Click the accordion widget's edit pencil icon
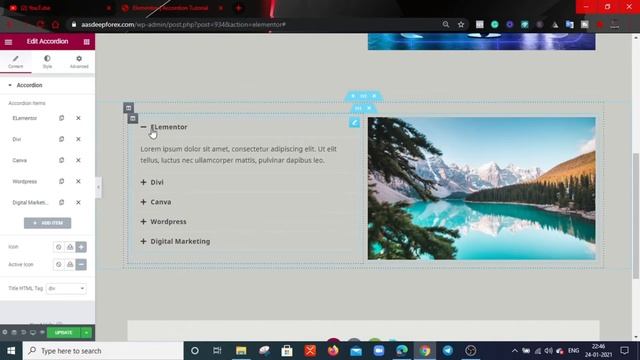The height and width of the screenshot is (360, 640). 354,122
